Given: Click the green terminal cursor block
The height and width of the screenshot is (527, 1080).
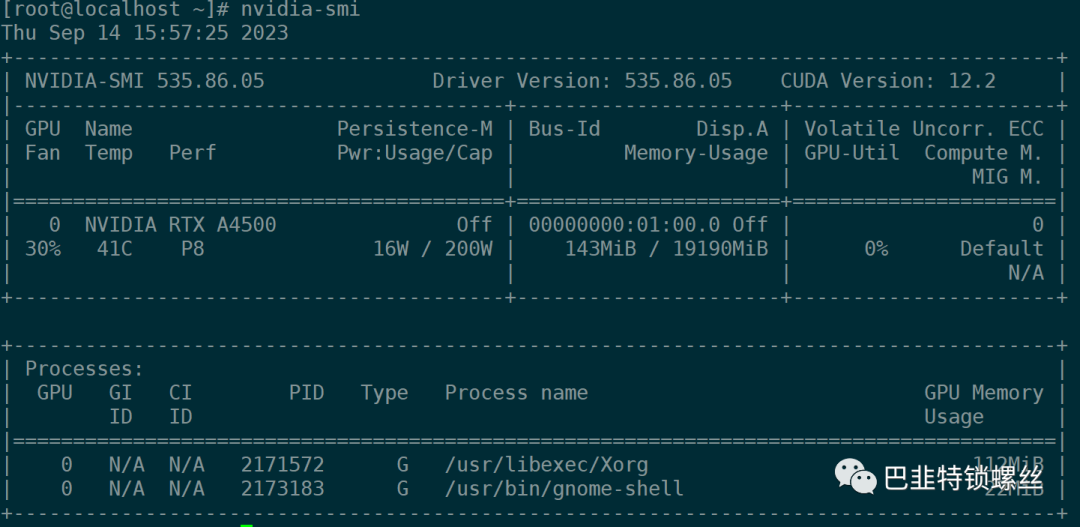Looking at the screenshot, I should point(247,523).
